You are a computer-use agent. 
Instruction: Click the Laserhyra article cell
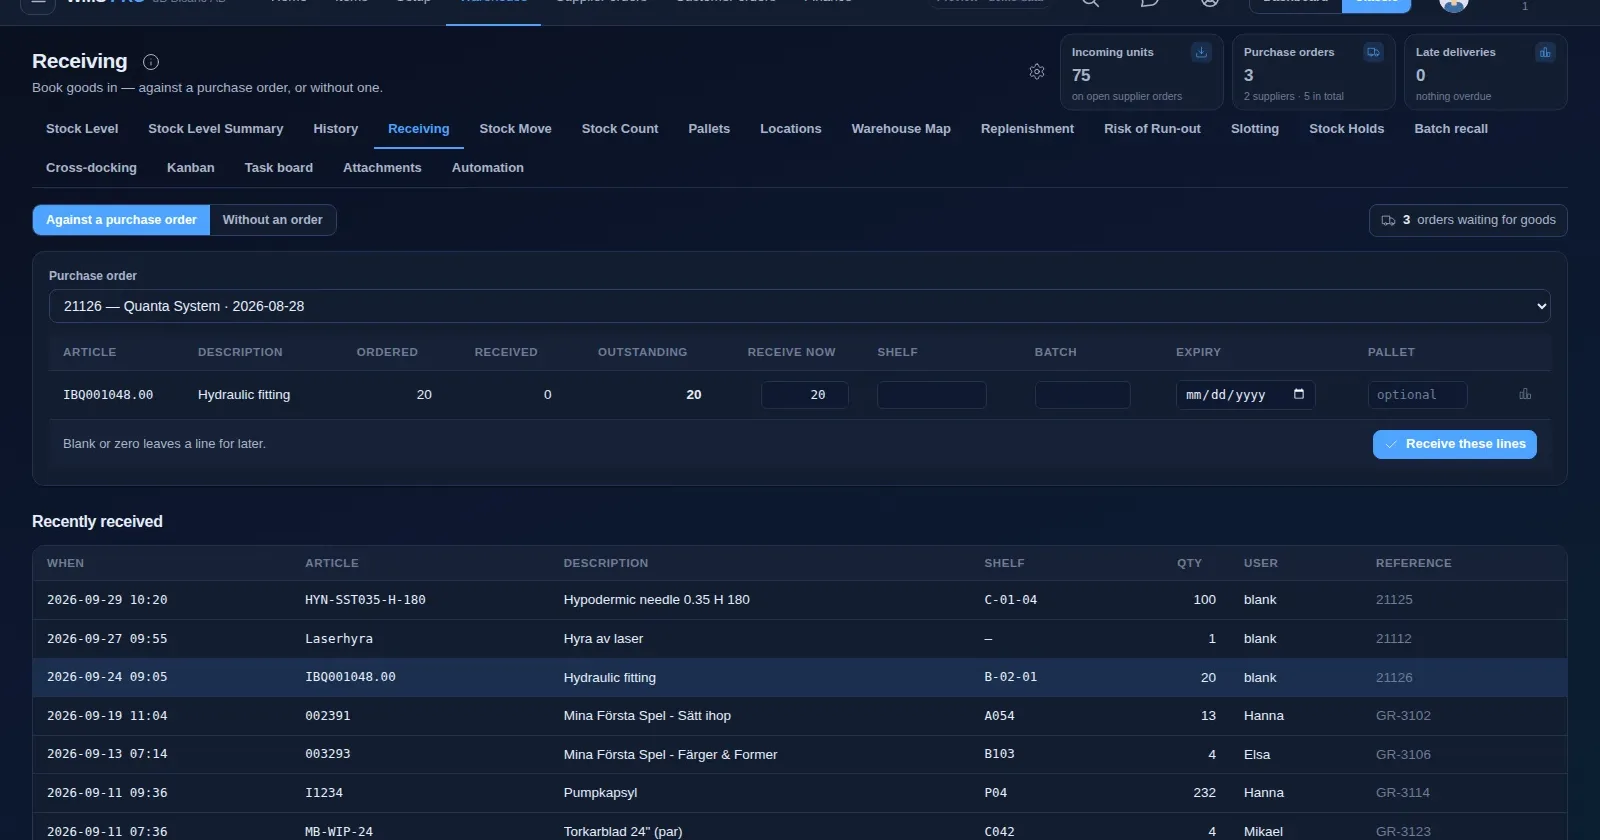coord(339,639)
